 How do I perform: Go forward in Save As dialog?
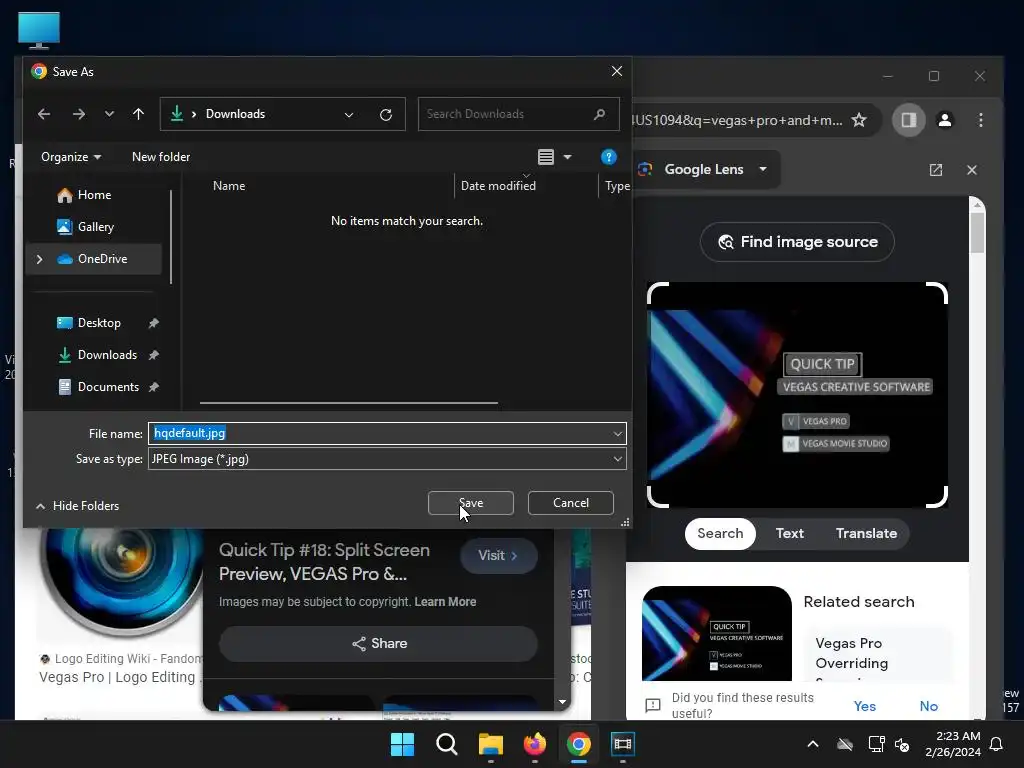click(x=79, y=114)
